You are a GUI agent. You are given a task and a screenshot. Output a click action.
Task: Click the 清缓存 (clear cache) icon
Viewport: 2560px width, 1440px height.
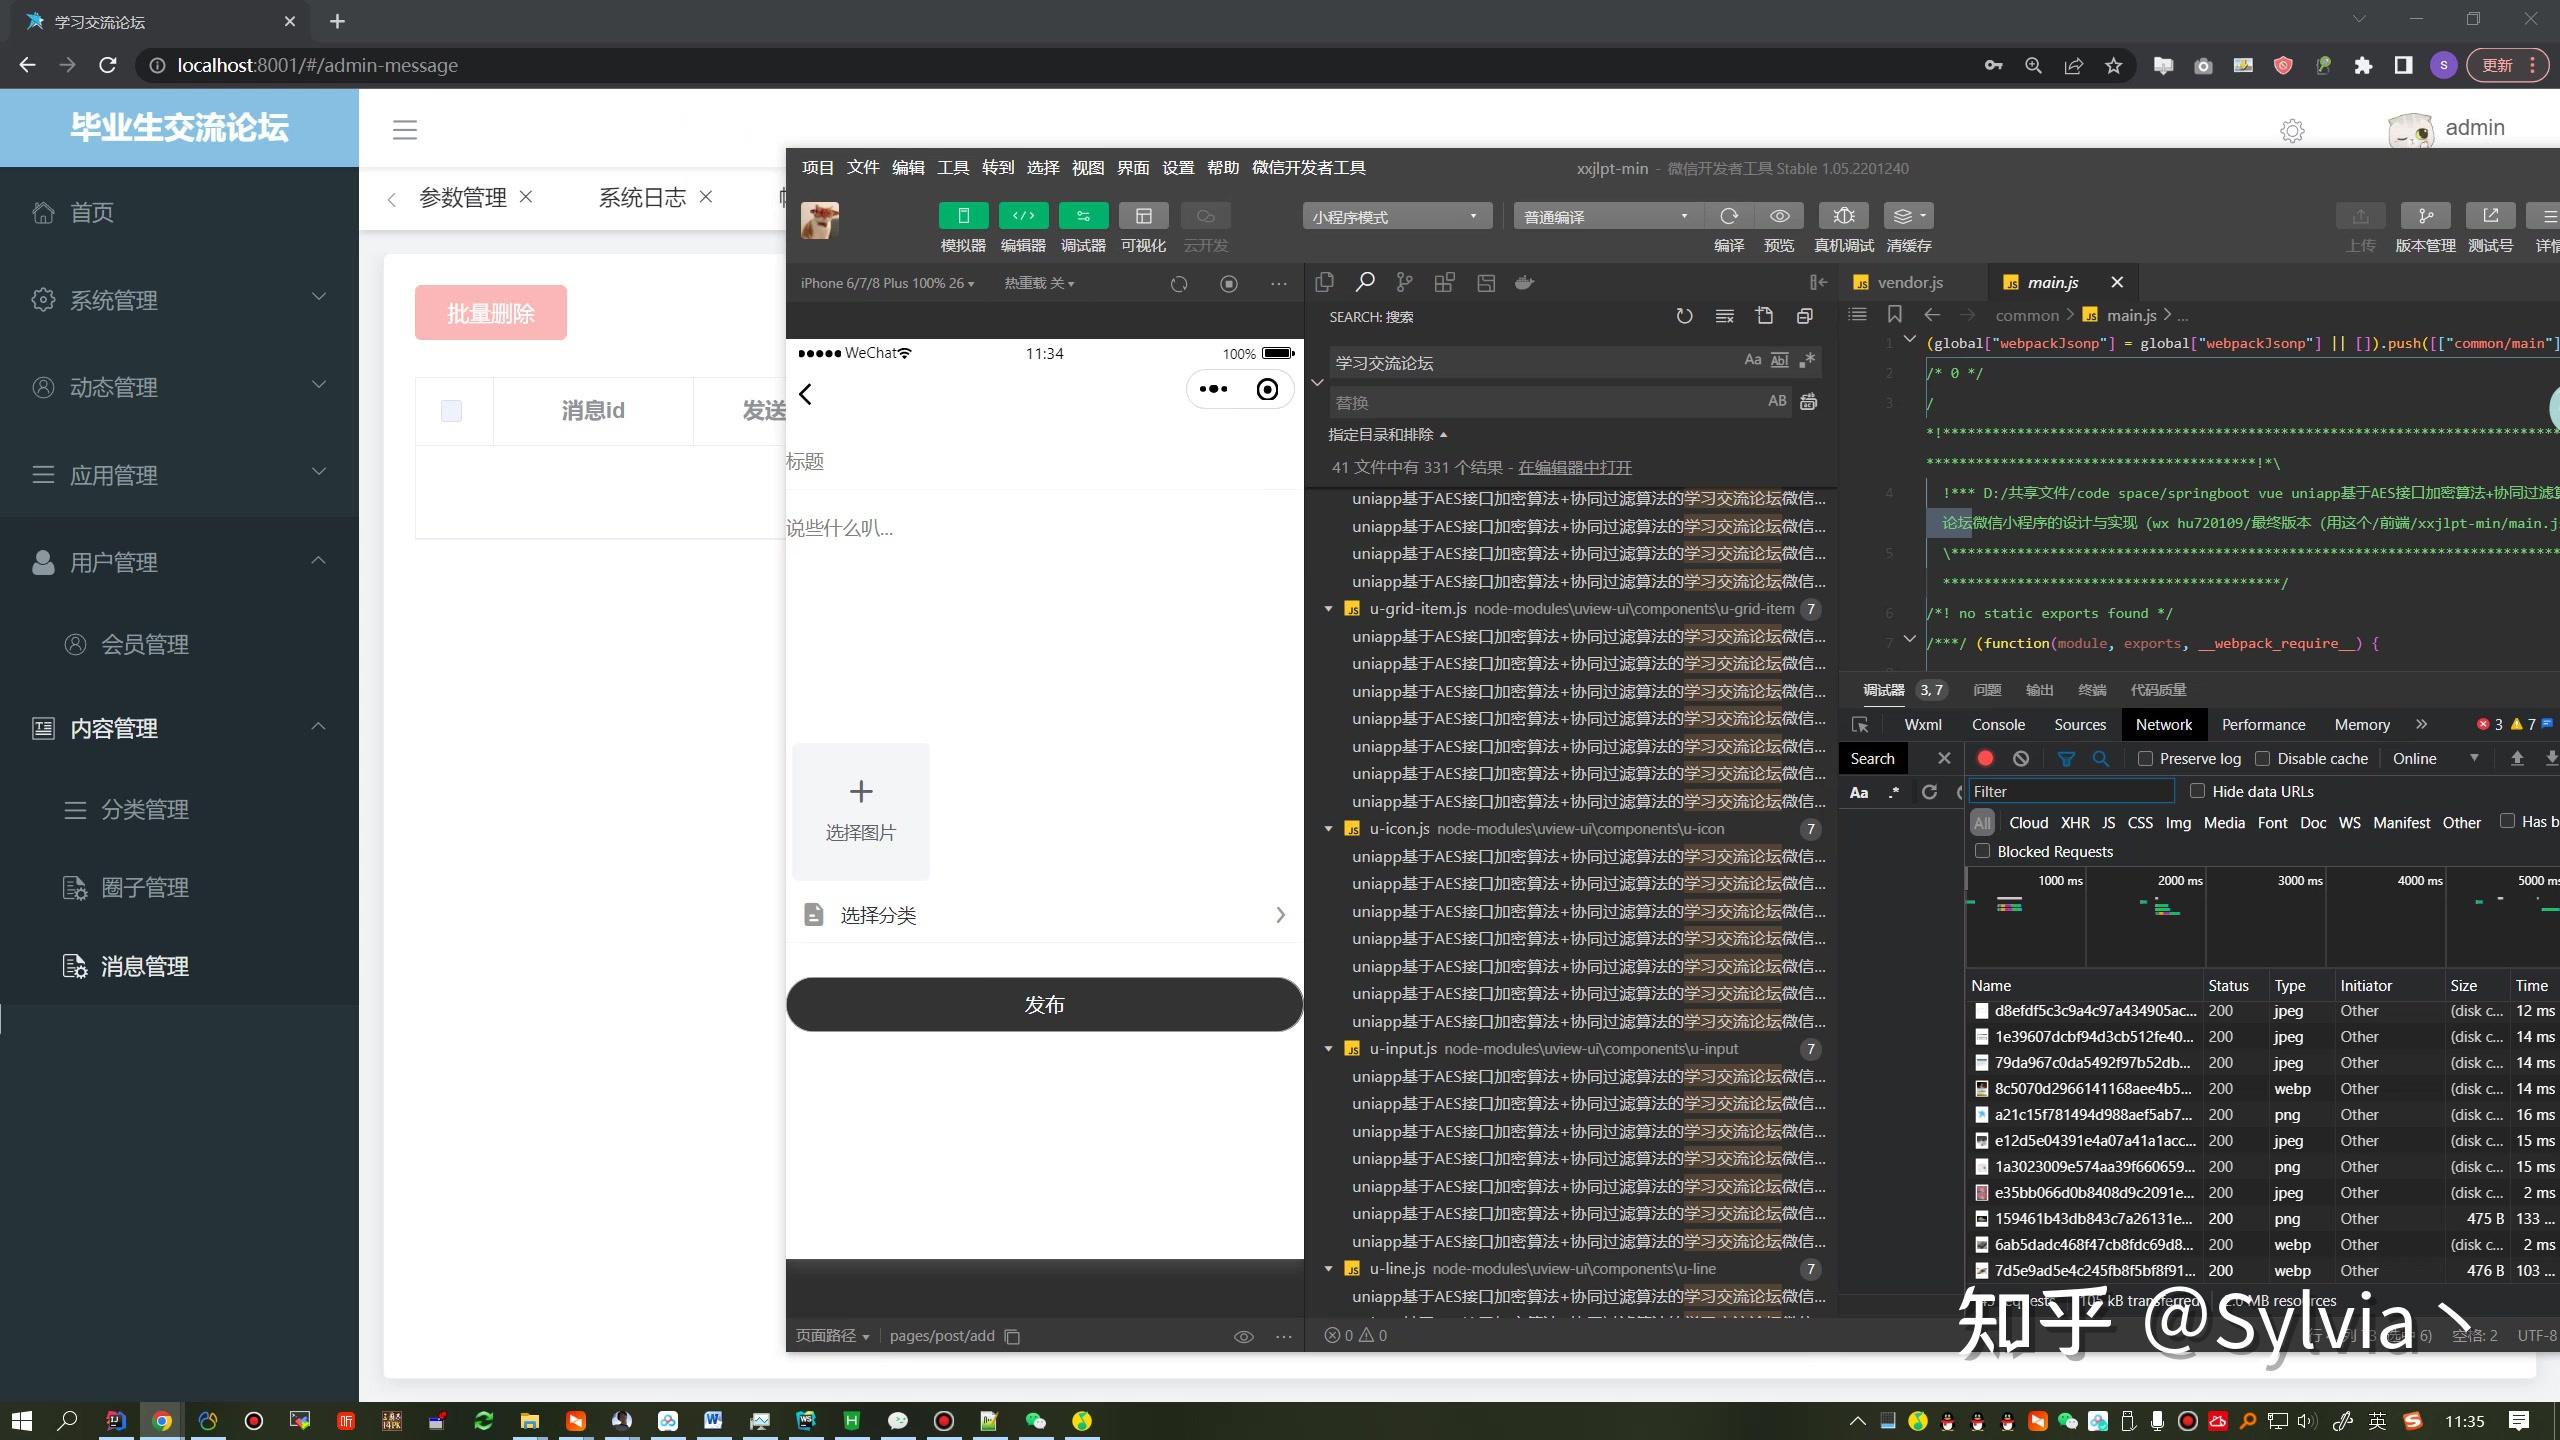point(1905,215)
